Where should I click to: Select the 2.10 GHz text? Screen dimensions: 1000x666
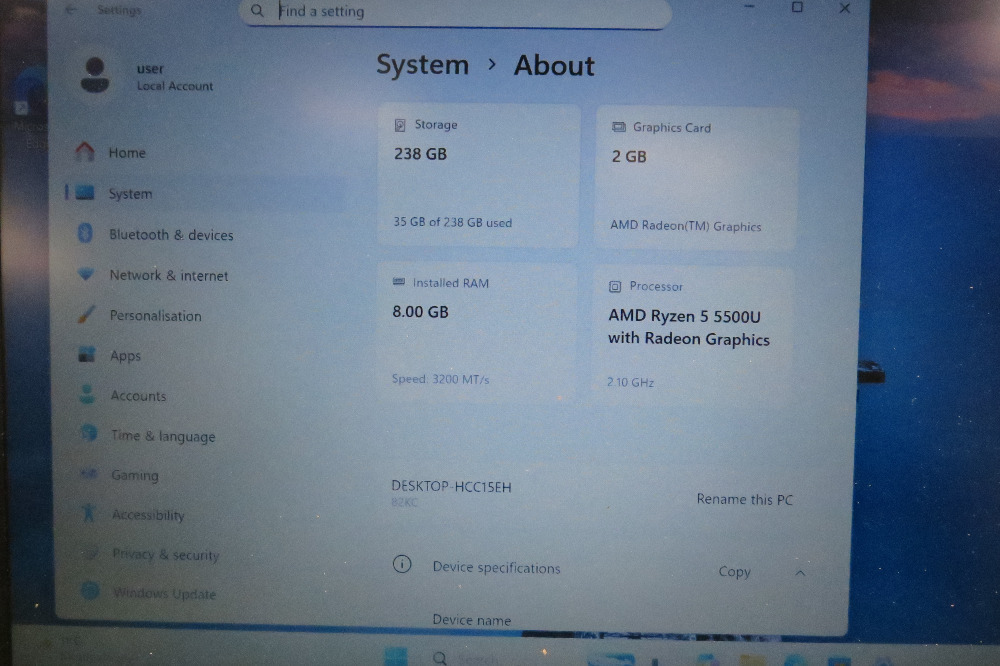point(630,382)
